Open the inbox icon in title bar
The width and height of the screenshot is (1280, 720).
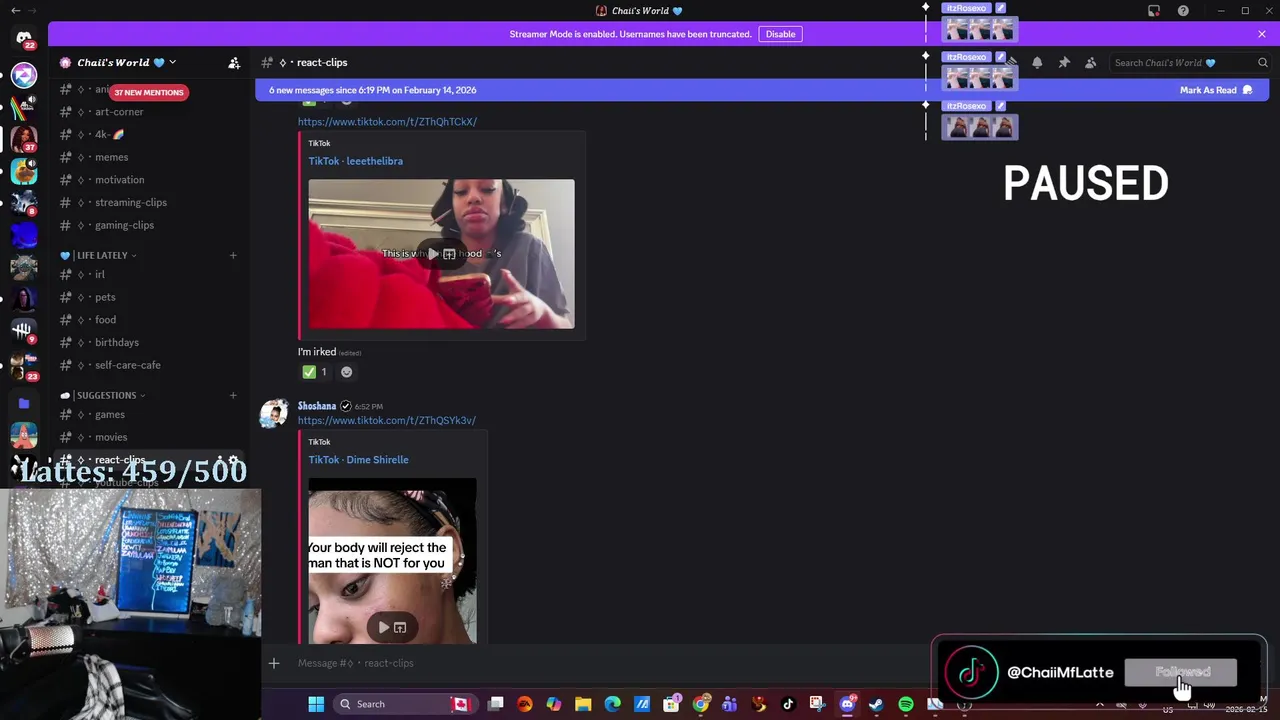[x=1154, y=11]
